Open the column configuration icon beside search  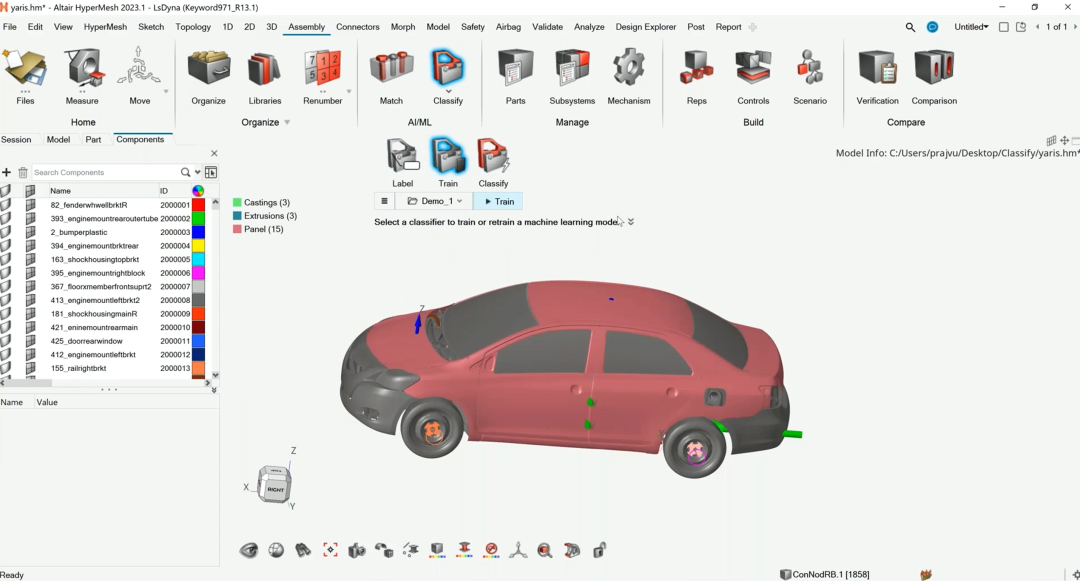[211, 172]
